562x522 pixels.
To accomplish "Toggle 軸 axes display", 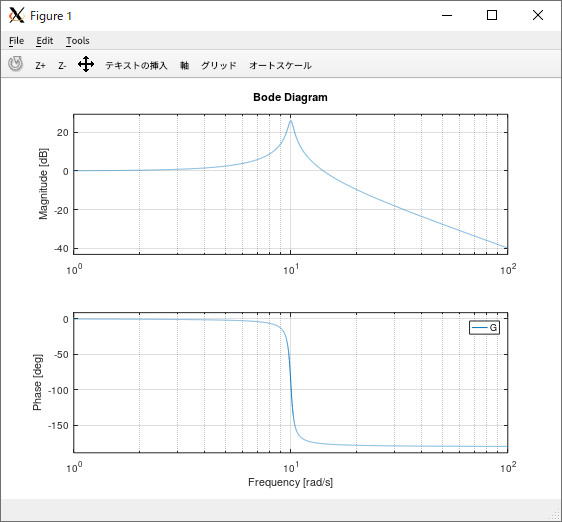I will 184,66.
